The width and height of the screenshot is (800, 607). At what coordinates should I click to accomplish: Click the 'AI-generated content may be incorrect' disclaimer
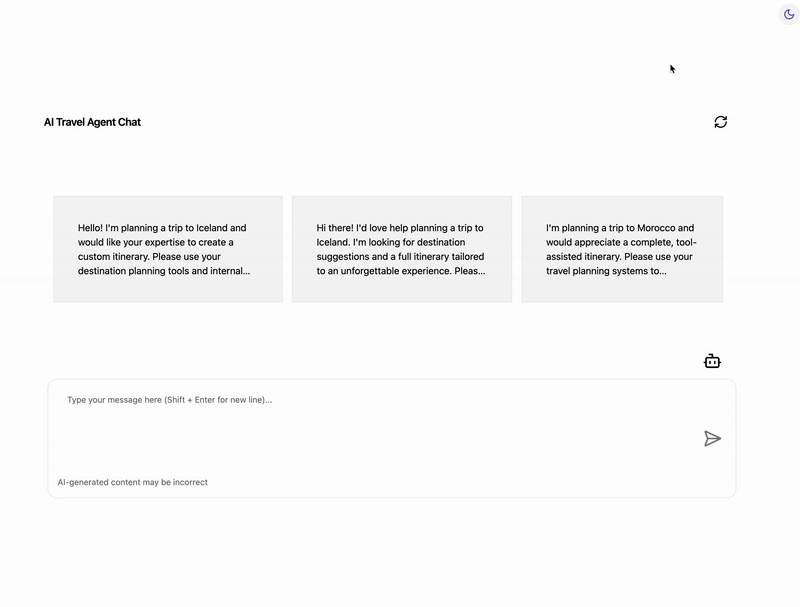133,482
